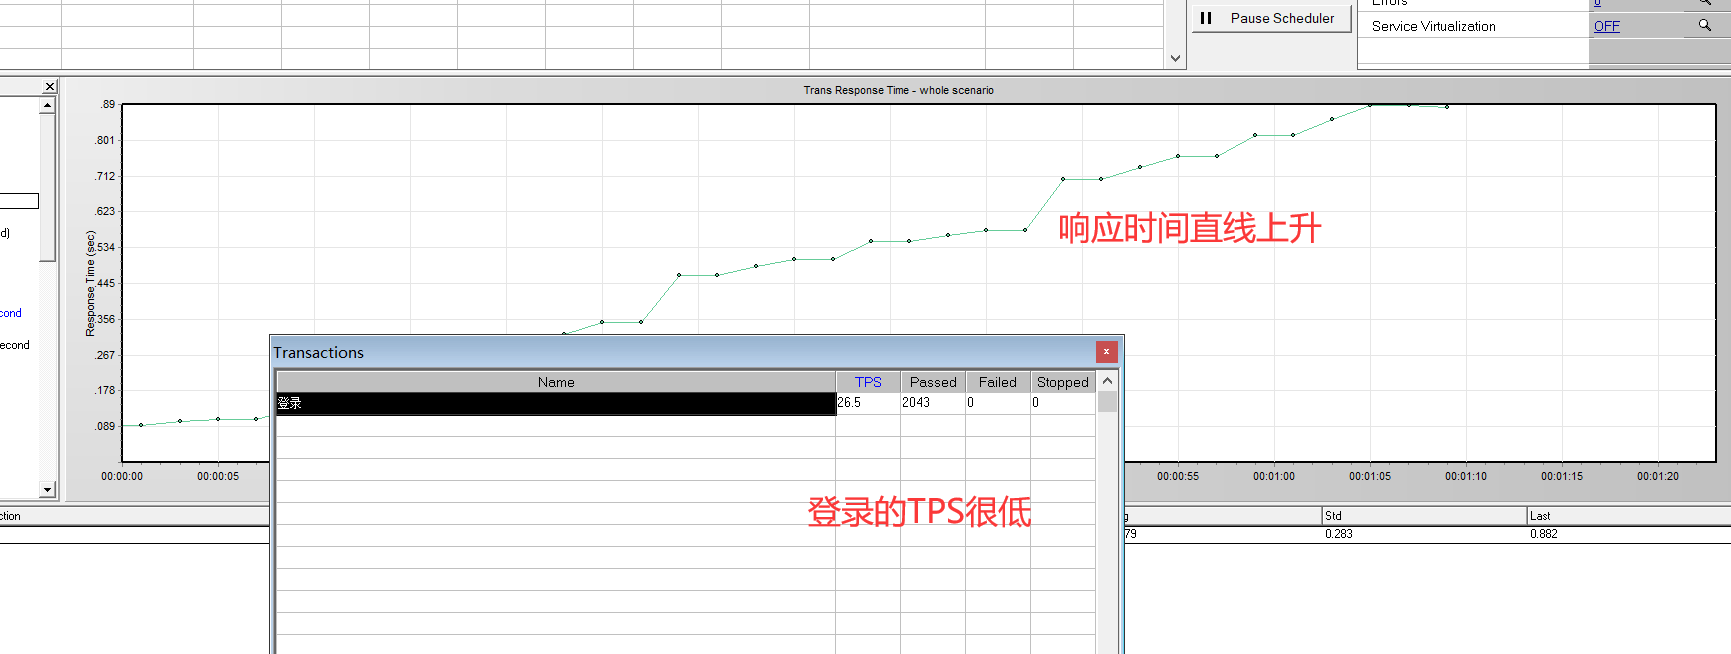Click the empty input box in left panel
This screenshot has width=1731, height=654.
19,201
